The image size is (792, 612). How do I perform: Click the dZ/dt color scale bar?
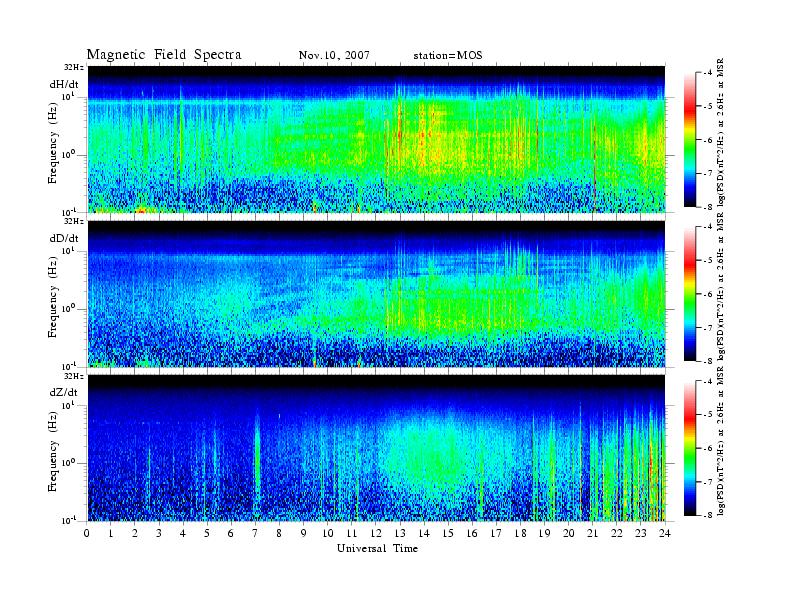(x=690, y=448)
